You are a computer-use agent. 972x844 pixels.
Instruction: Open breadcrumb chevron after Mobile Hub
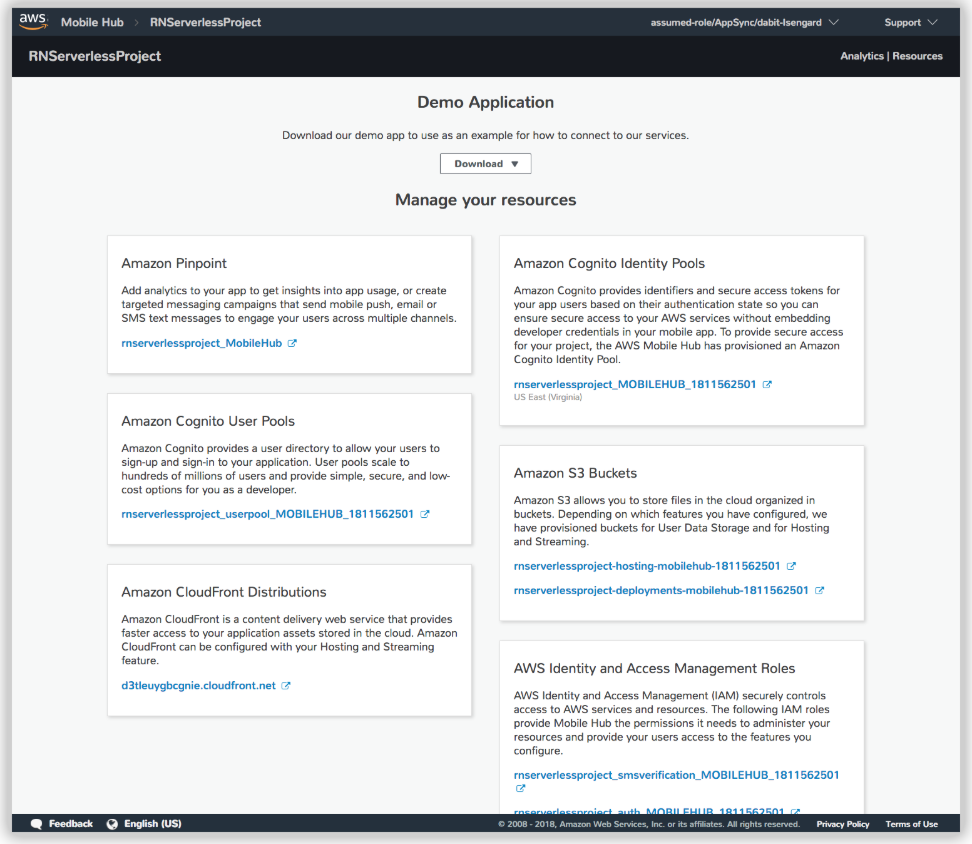(136, 22)
